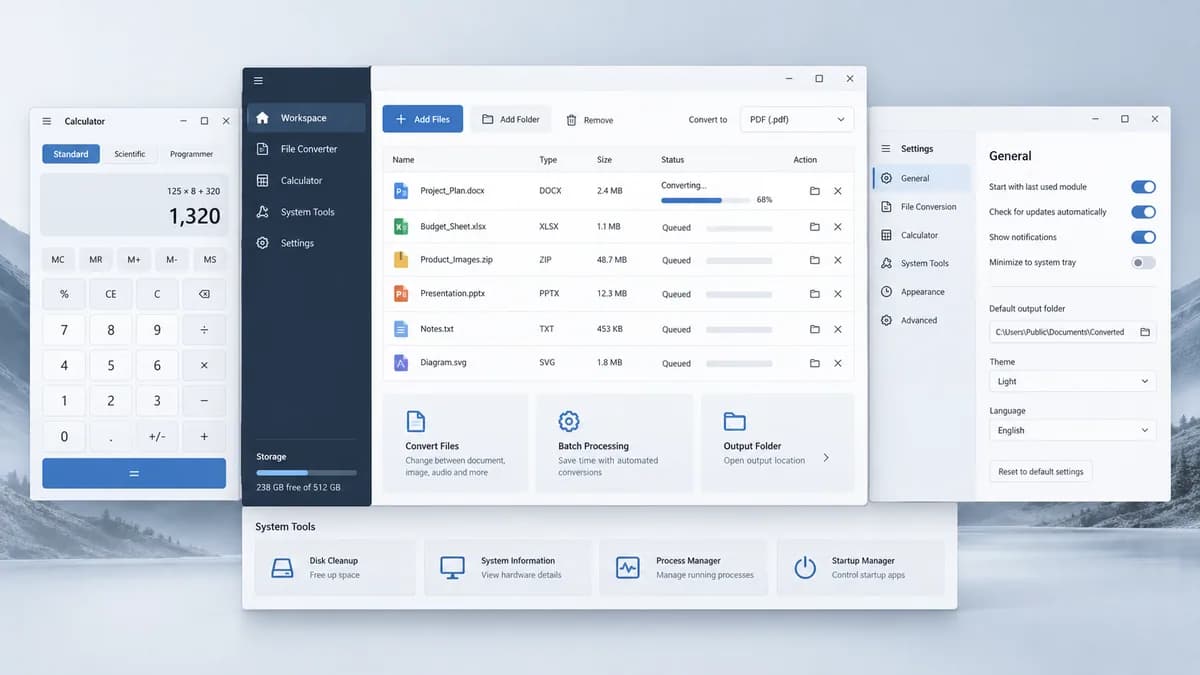Click the divide key in Calculator
Image resolution: width=1200 pixels, height=675 pixels.
tap(204, 330)
